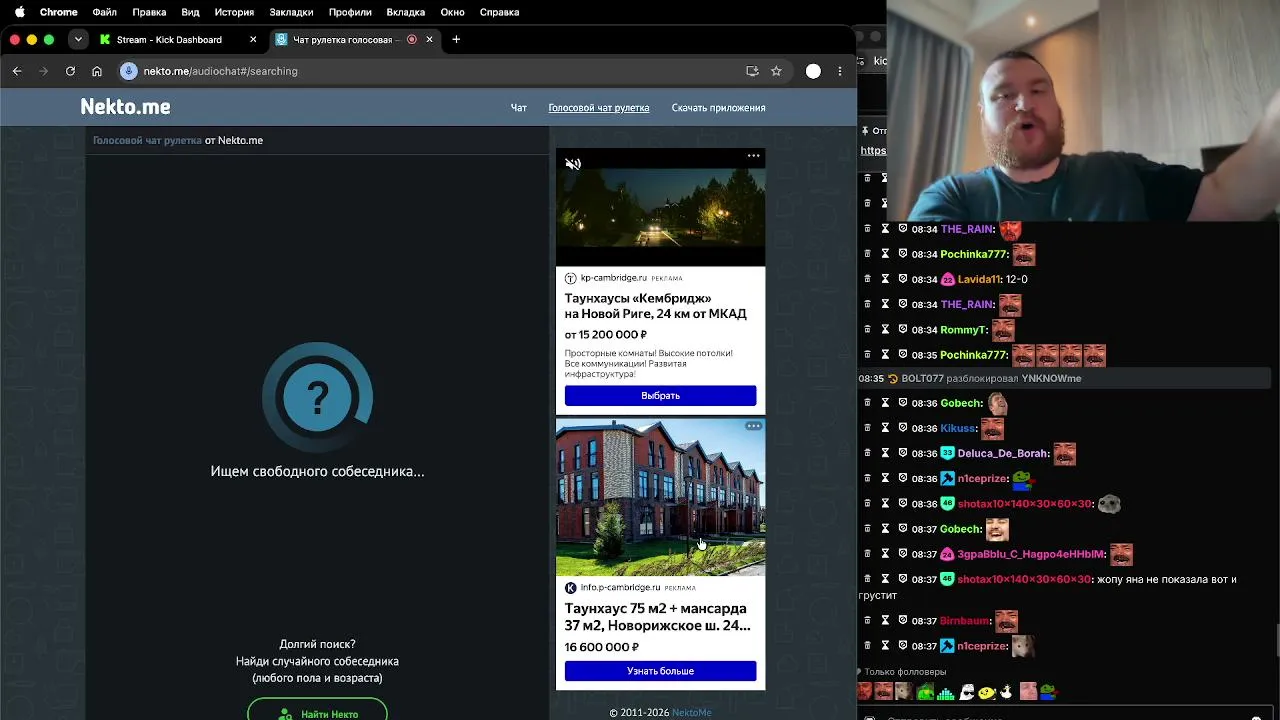This screenshot has width=1280, height=720.
Task: Click the chat panel scrollbar thumb
Action: point(1276,640)
